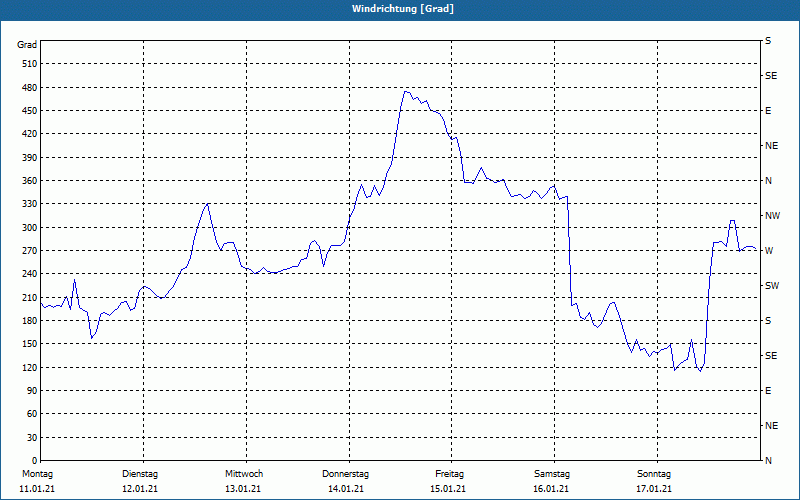
Task: Click the 480 value on the y-axis
Action: (x=30, y=87)
